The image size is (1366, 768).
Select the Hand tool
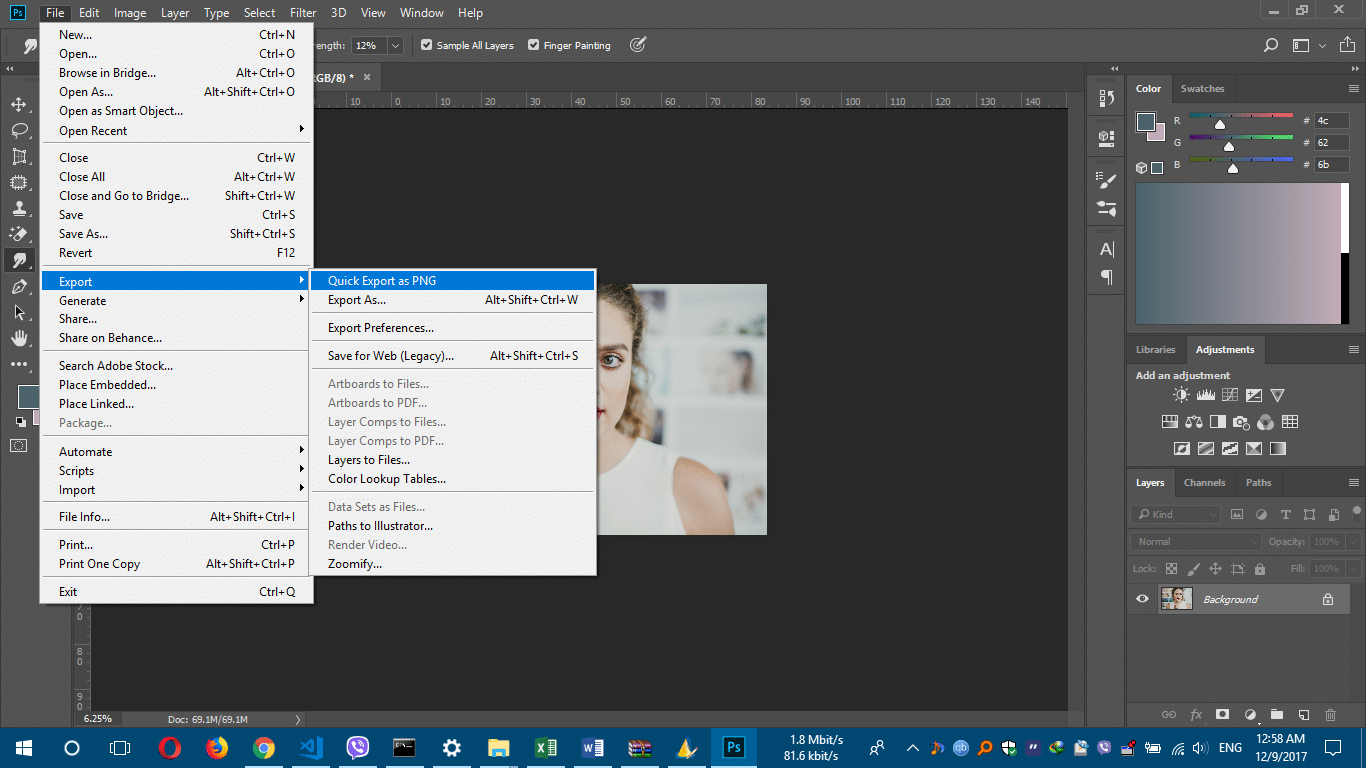19,339
